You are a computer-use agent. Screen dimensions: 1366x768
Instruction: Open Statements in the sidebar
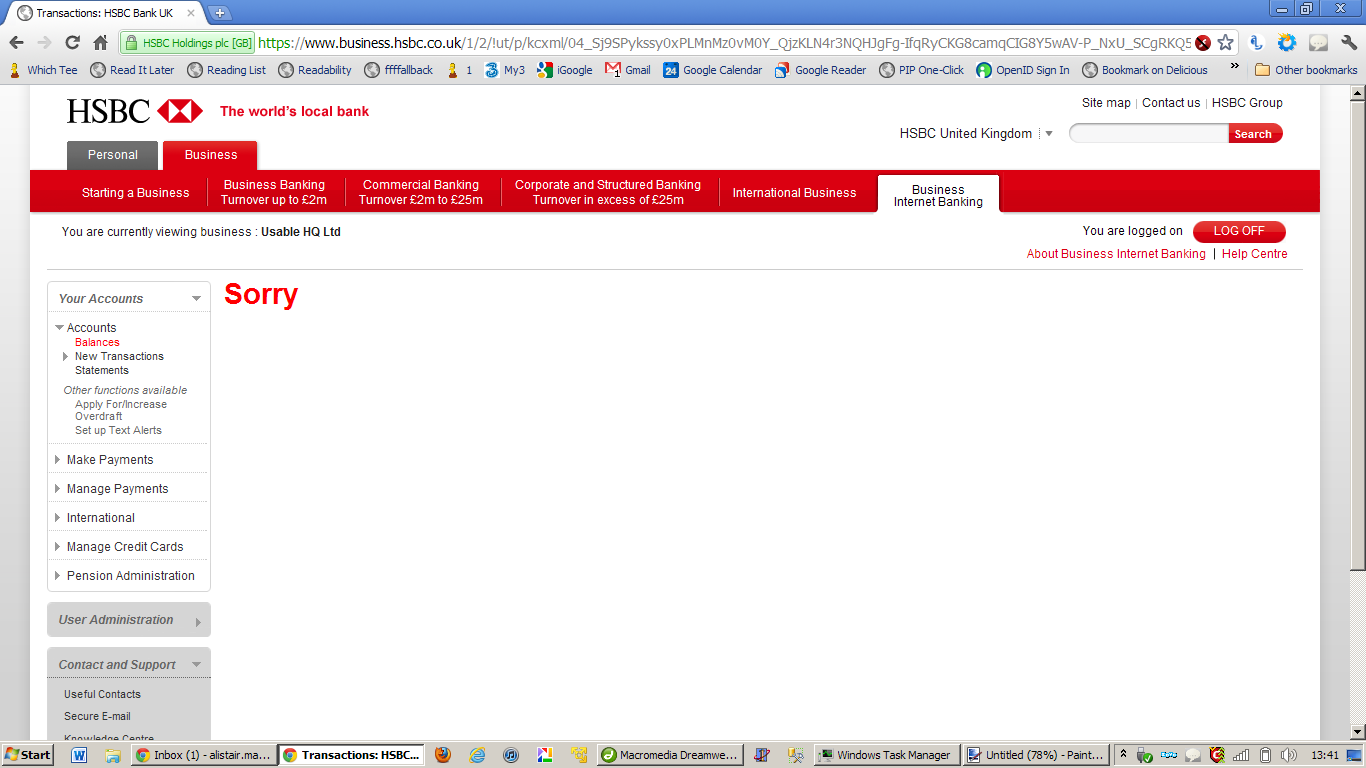click(x=102, y=370)
